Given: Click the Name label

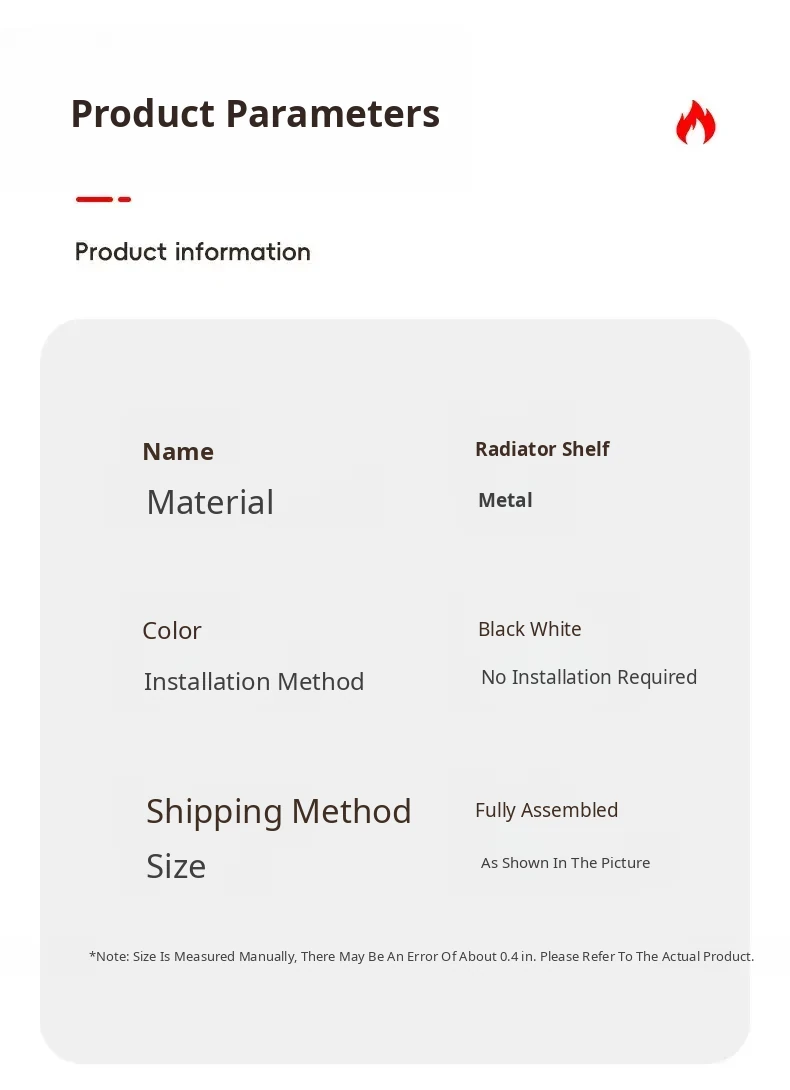Looking at the screenshot, I should point(178,452).
